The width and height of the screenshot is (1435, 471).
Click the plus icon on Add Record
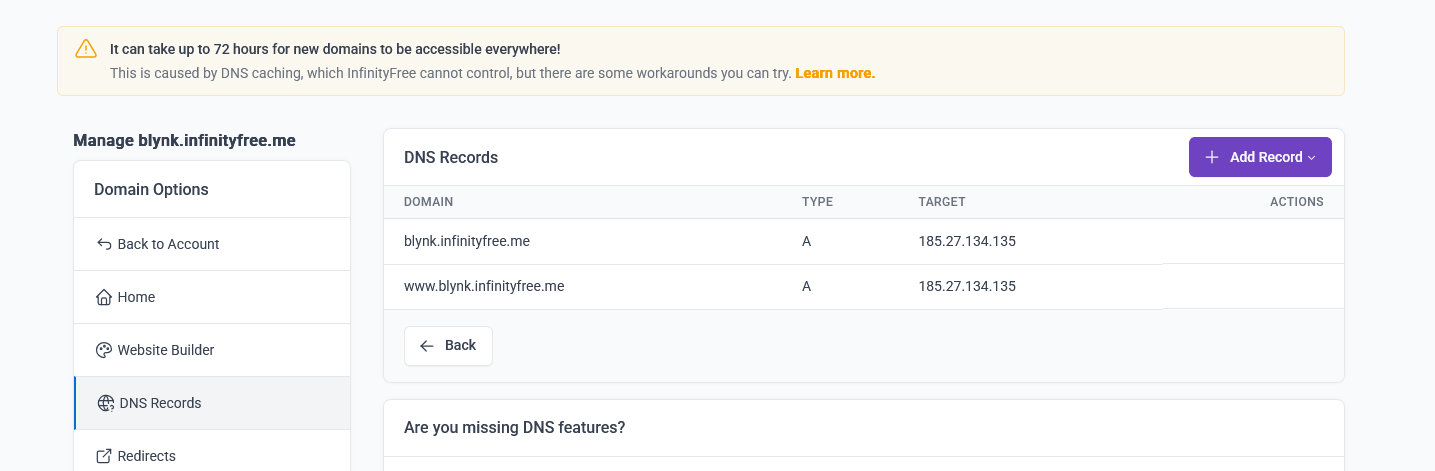tap(1212, 157)
